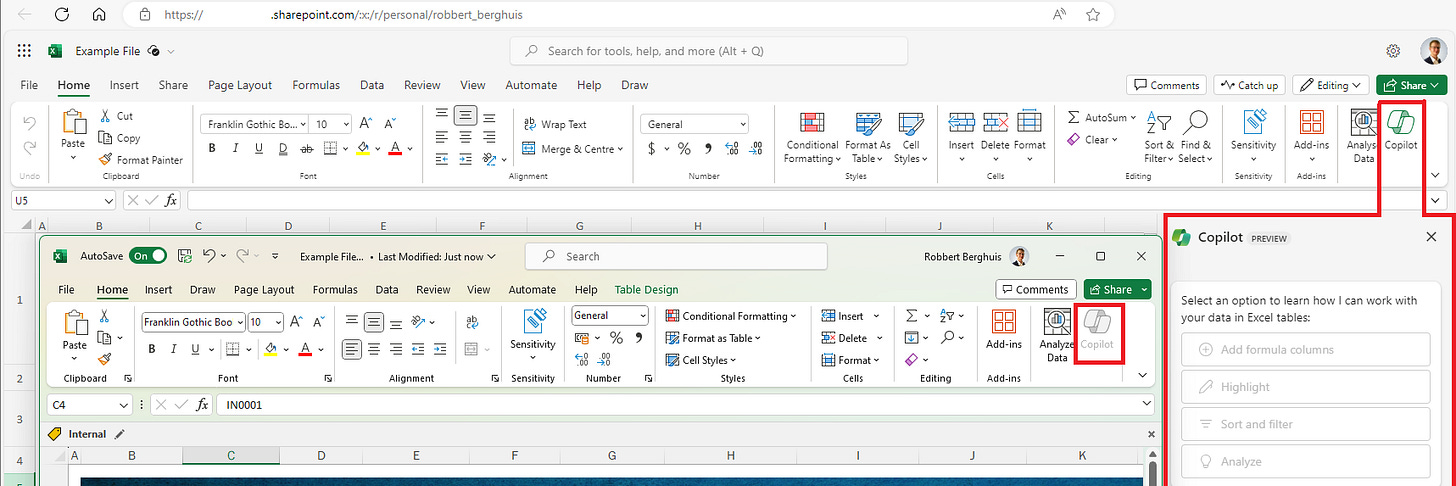Open the Table Design tab in desktop Excel
Image resolution: width=1456 pixels, height=486 pixels.
[646, 290]
